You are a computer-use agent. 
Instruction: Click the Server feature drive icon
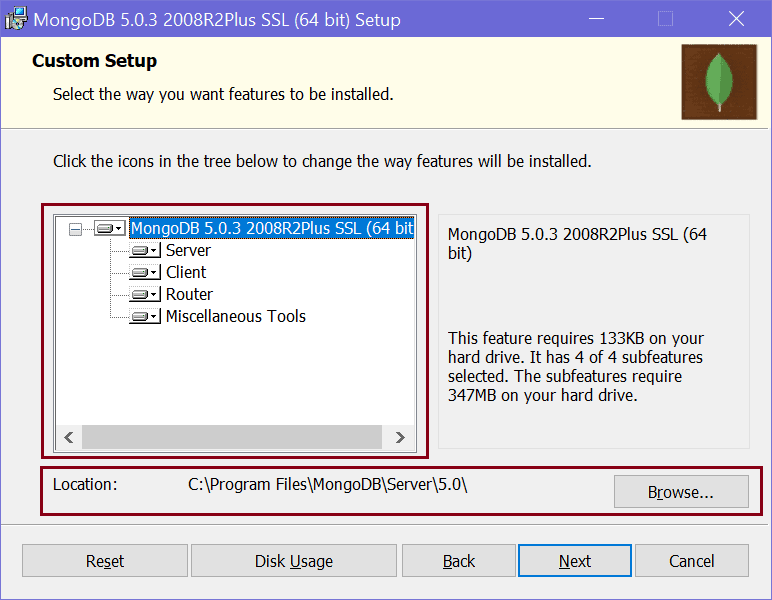(x=144, y=250)
